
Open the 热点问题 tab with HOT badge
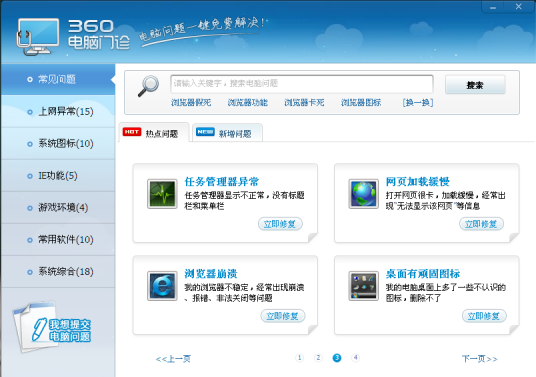tap(153, 133)
